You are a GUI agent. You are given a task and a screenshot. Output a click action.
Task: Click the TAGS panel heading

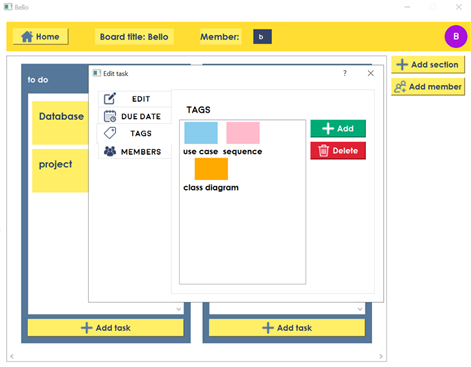click(198, 110)
